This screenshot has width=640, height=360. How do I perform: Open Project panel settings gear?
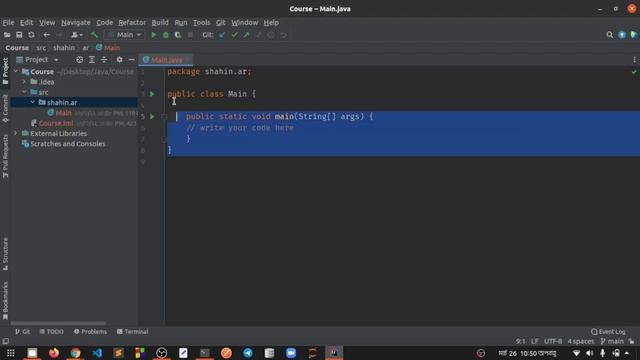[119, 60]
